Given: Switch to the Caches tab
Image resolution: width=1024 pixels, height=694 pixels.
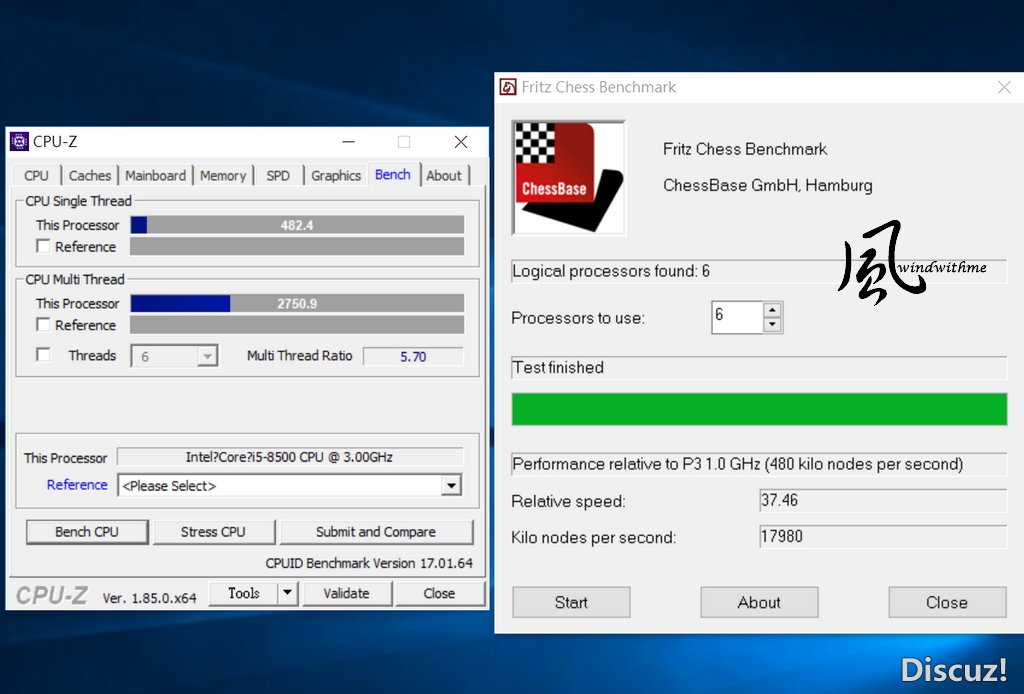Looking at the screenshot, I should coord(90,176).
